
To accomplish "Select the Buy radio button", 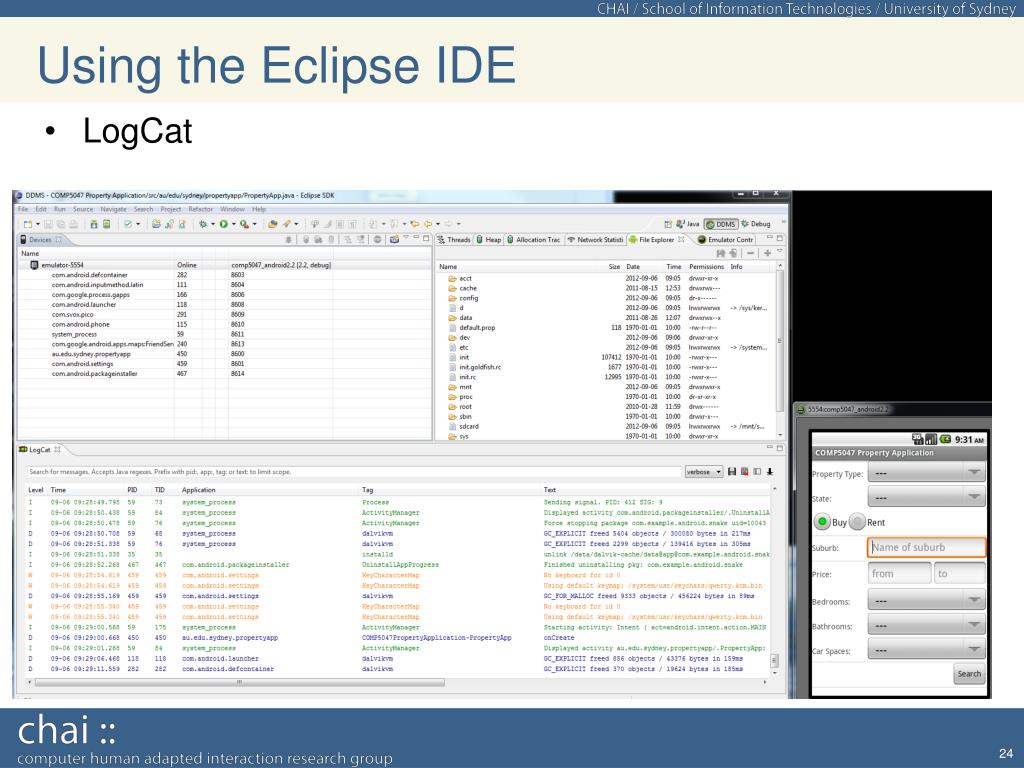I will tap(822, 522).
